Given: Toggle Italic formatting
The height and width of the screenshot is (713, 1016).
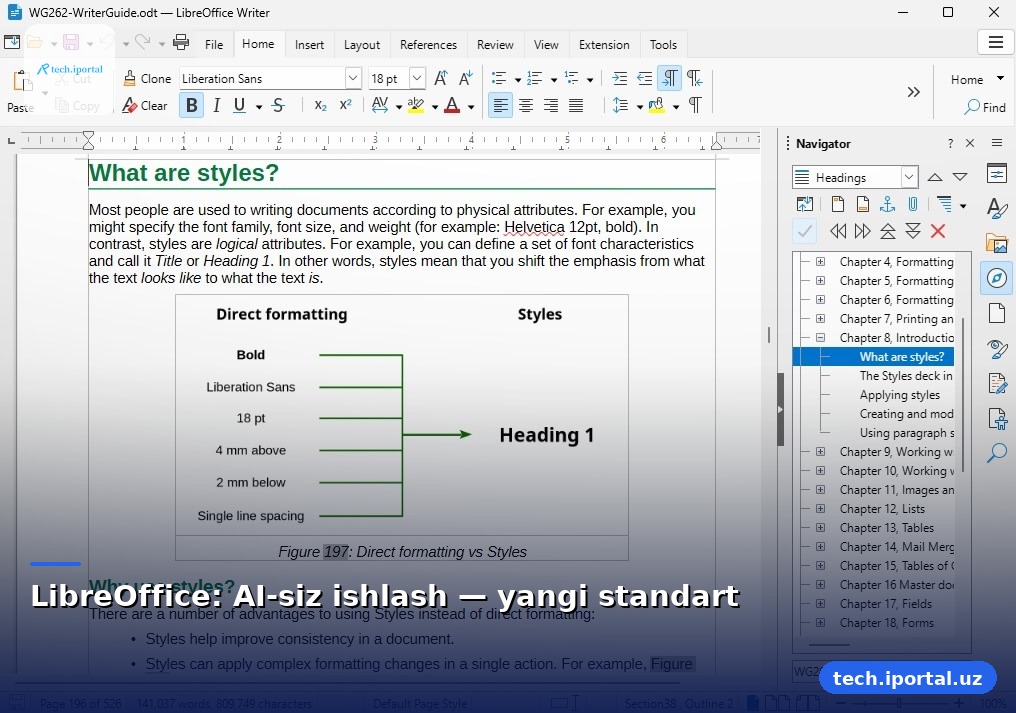Looking at the screenshot, I should pyautogui.click(x=216, y=106).
